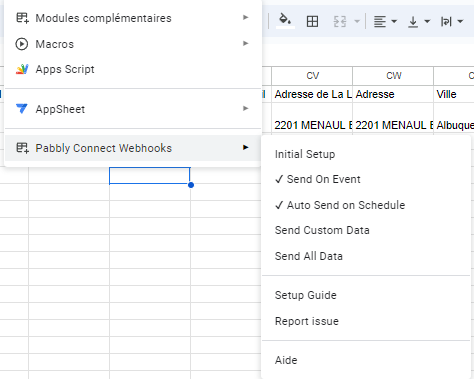Click the 'Adresse de La L' cell
Image resolution: width=474 pixels, height=379 pixels.
pos(312,94)
